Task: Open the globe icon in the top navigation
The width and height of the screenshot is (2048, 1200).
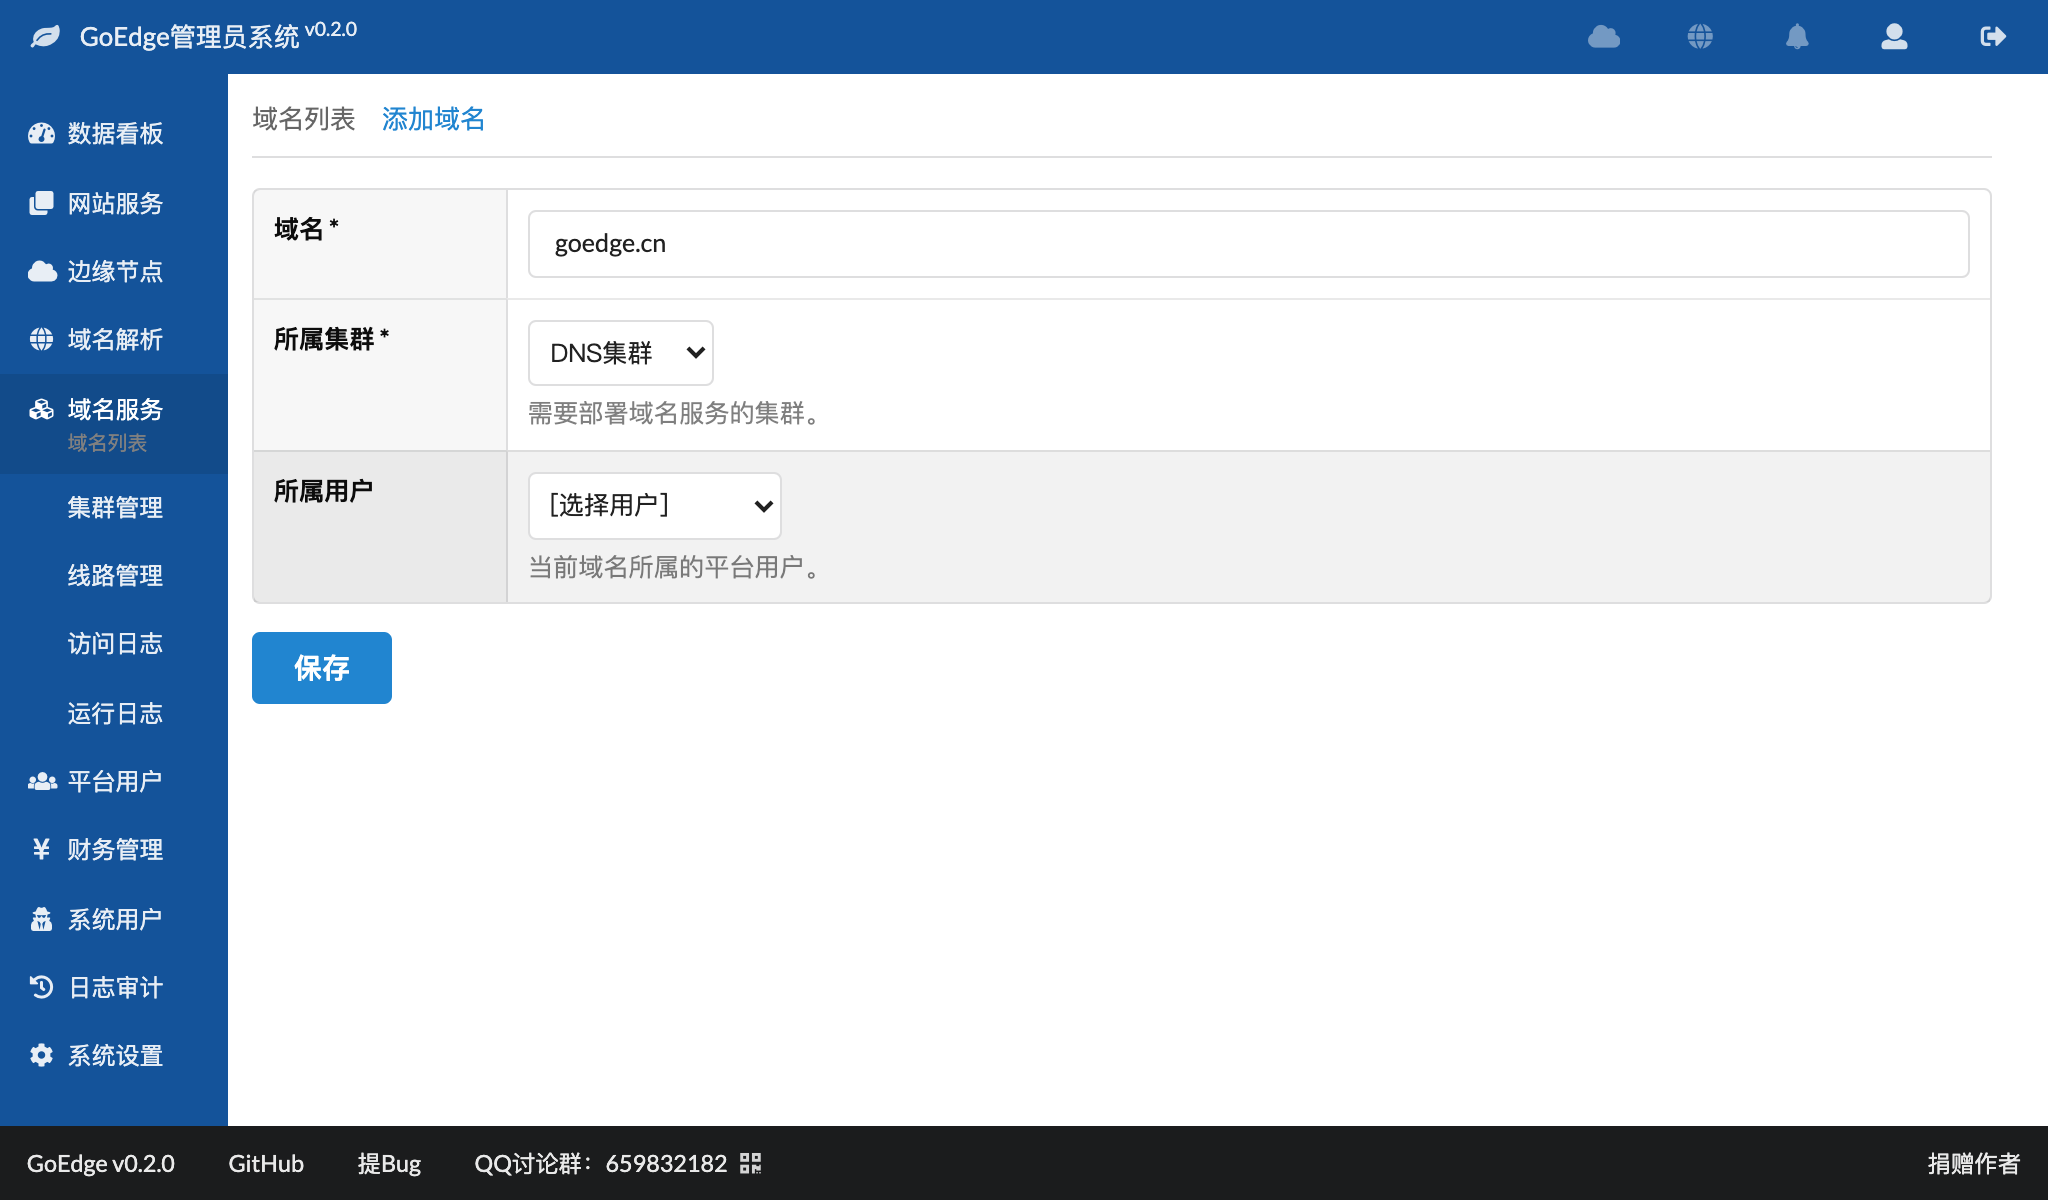Action: [1700, 36]
